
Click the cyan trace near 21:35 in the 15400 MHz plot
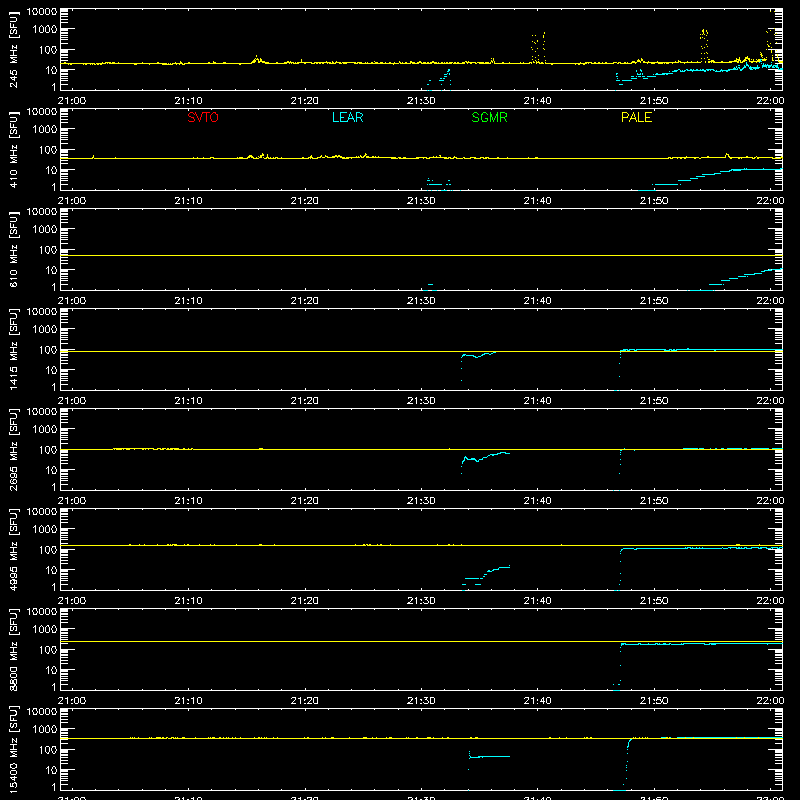coord(489,757)
